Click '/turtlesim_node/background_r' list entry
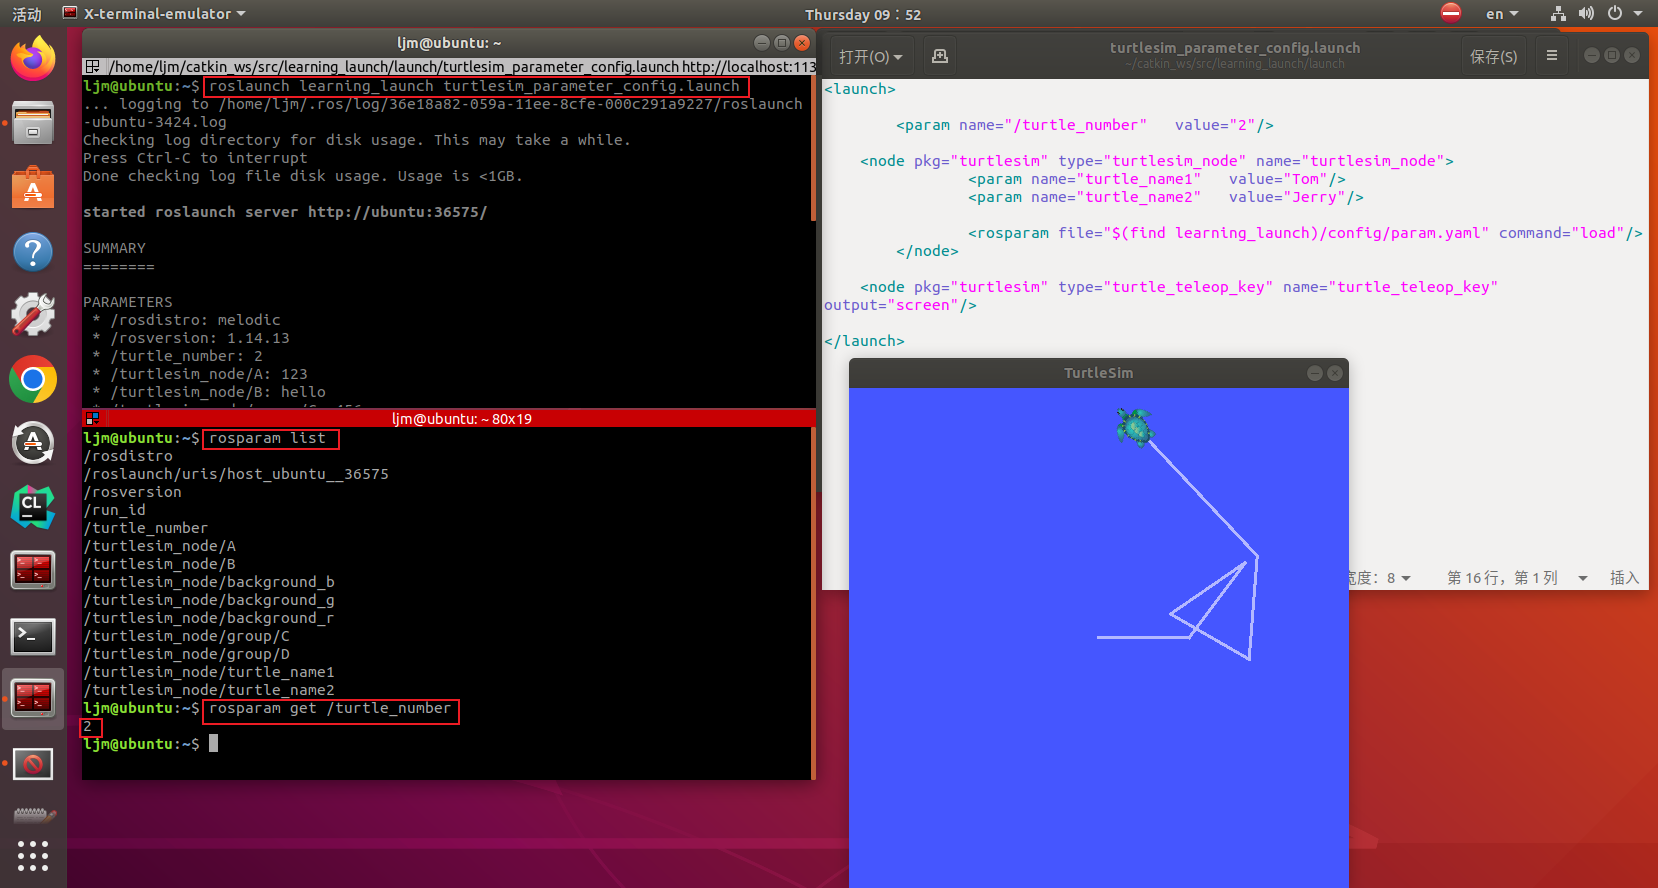The height and width of the screenshot is (888, 1658). pos(209,618)
